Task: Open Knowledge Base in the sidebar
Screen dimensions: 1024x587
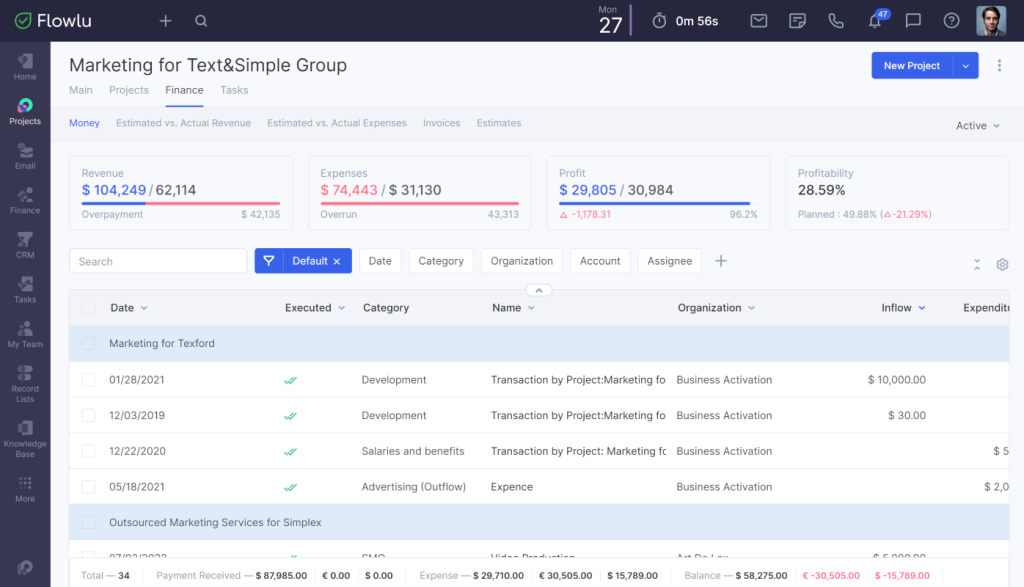Action: point(25,439)
